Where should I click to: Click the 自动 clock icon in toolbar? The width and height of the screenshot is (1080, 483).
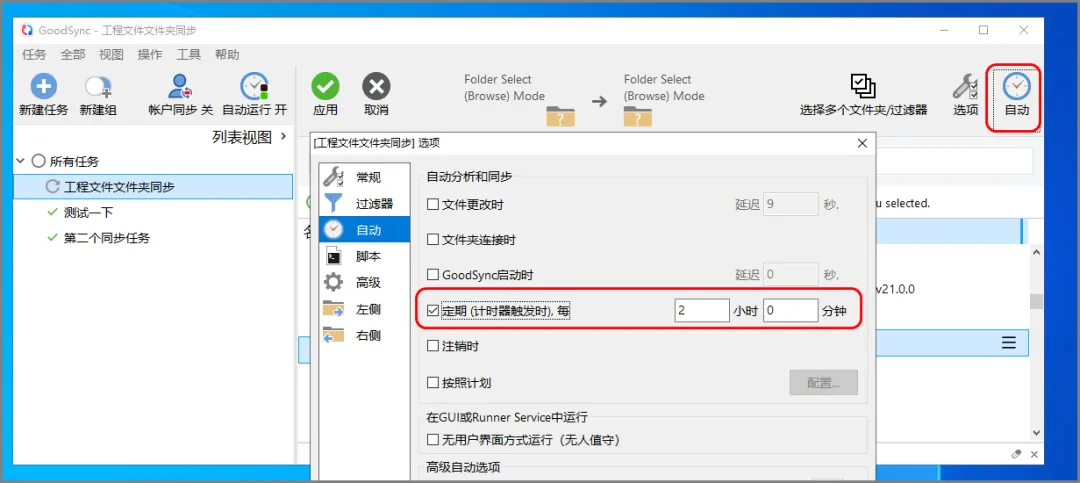coord(1016,87)
